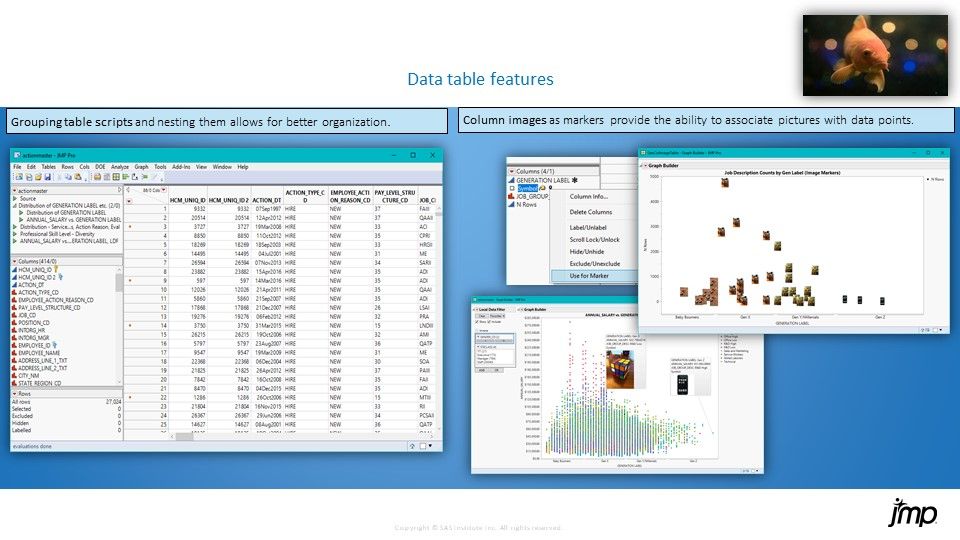Image resolution: width=960 pixels, height=540 pixels.
Task: Click the EMPLOYEE_ID nominal column icon
Action: [x=15, y=345]
